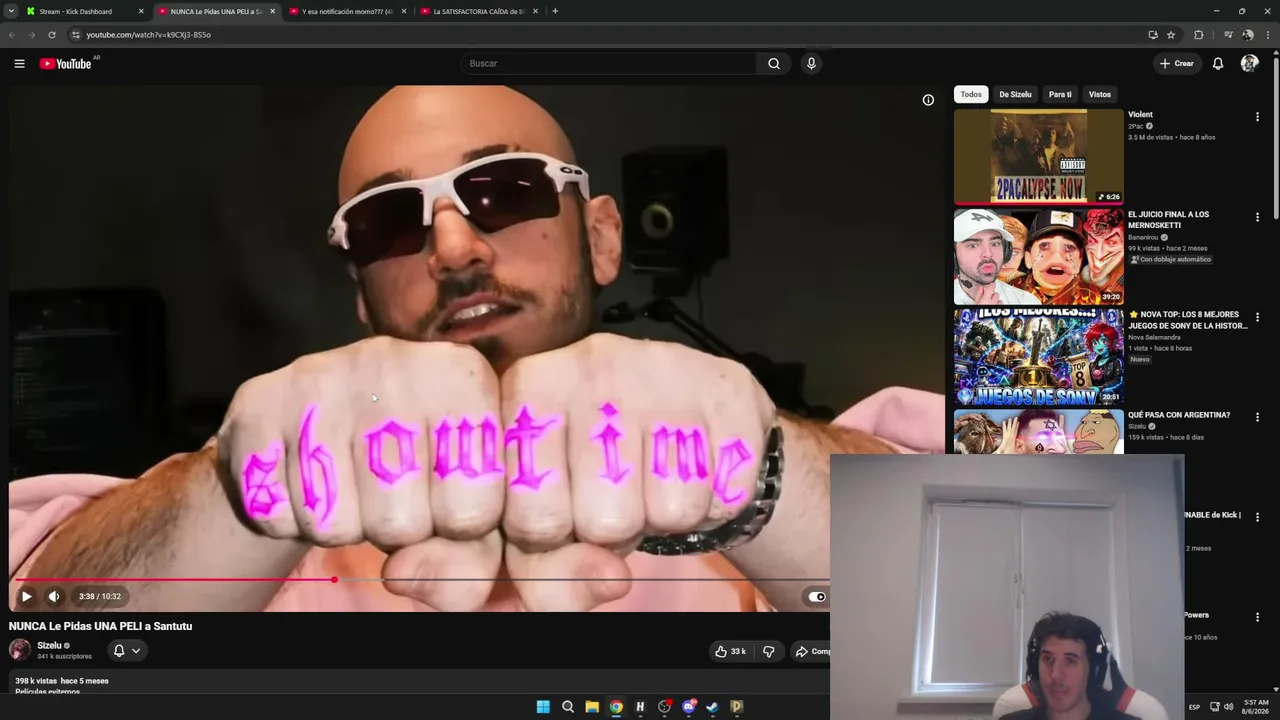Open the YouTube account avatar menu
The image size is (1280, 720).
1249,63
